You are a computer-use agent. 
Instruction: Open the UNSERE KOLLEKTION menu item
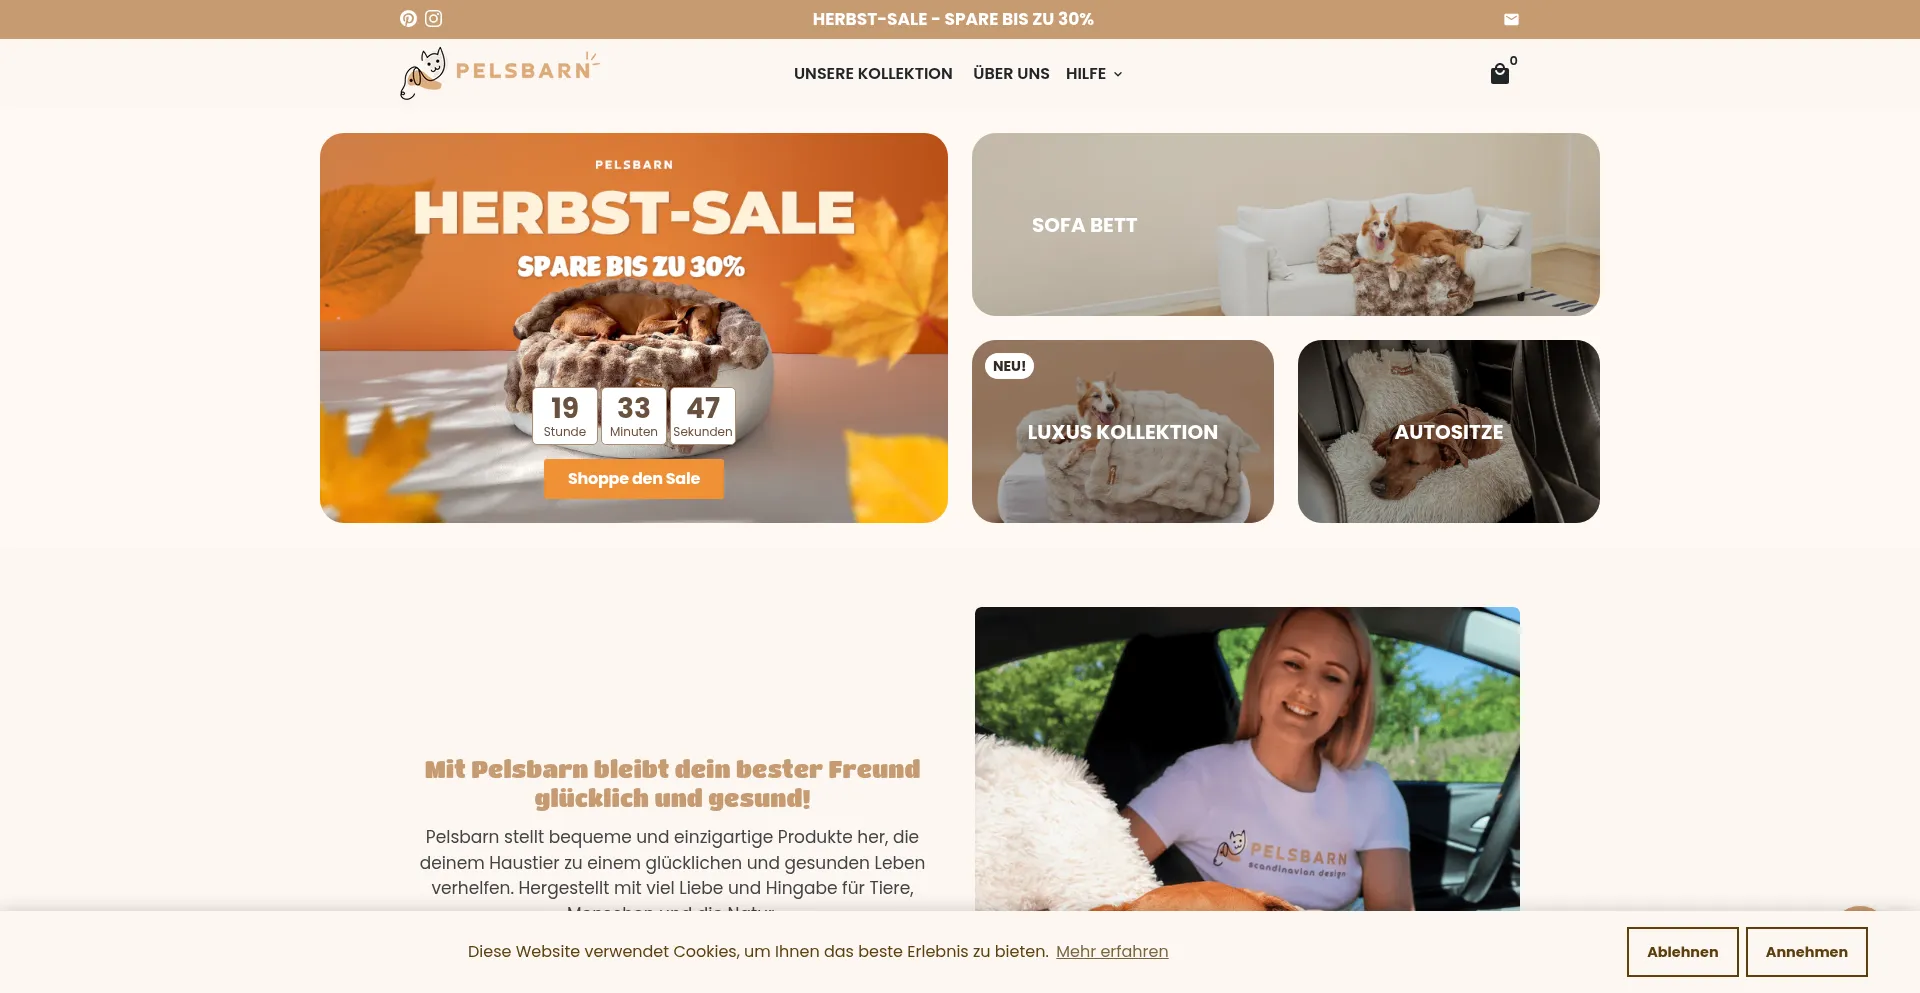[873, 74]
